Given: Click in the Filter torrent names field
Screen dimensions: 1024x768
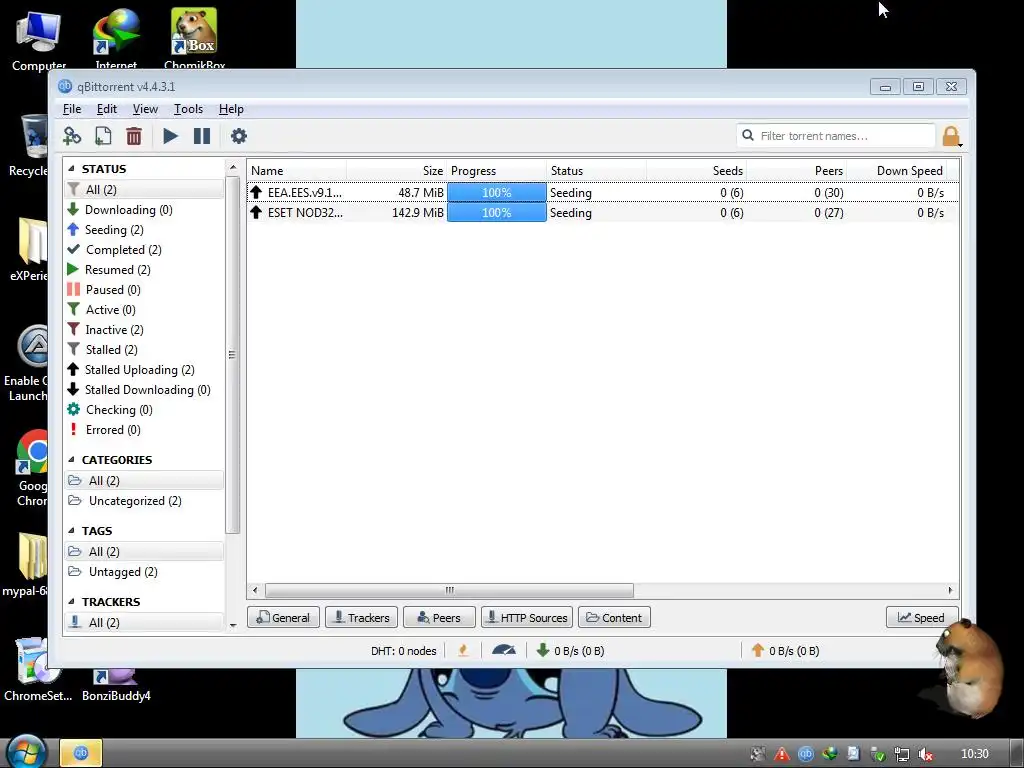Looking at the screenshot, I should coord(836,136).
